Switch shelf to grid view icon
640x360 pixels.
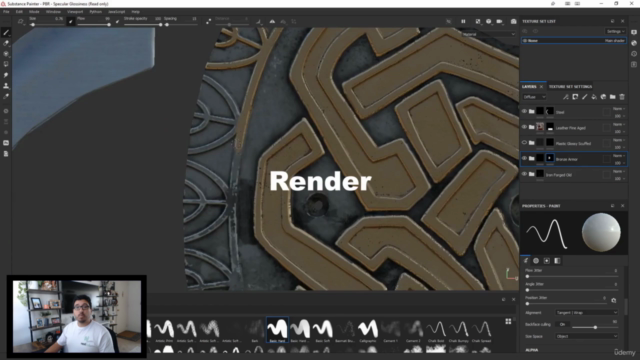508,322
